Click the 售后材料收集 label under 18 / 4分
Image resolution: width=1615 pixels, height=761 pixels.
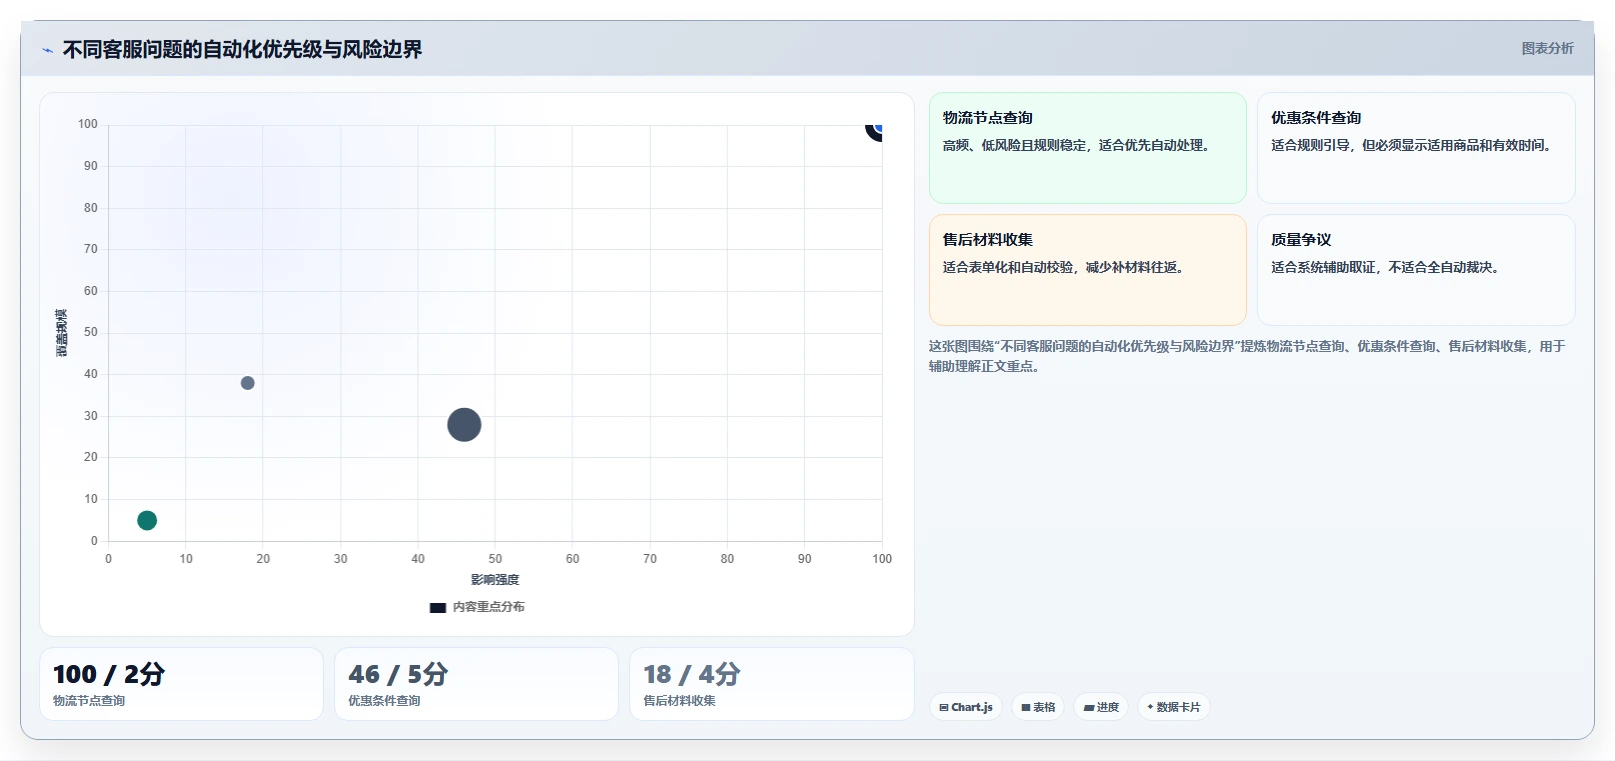pyautogui.click(x=680, y=701)
